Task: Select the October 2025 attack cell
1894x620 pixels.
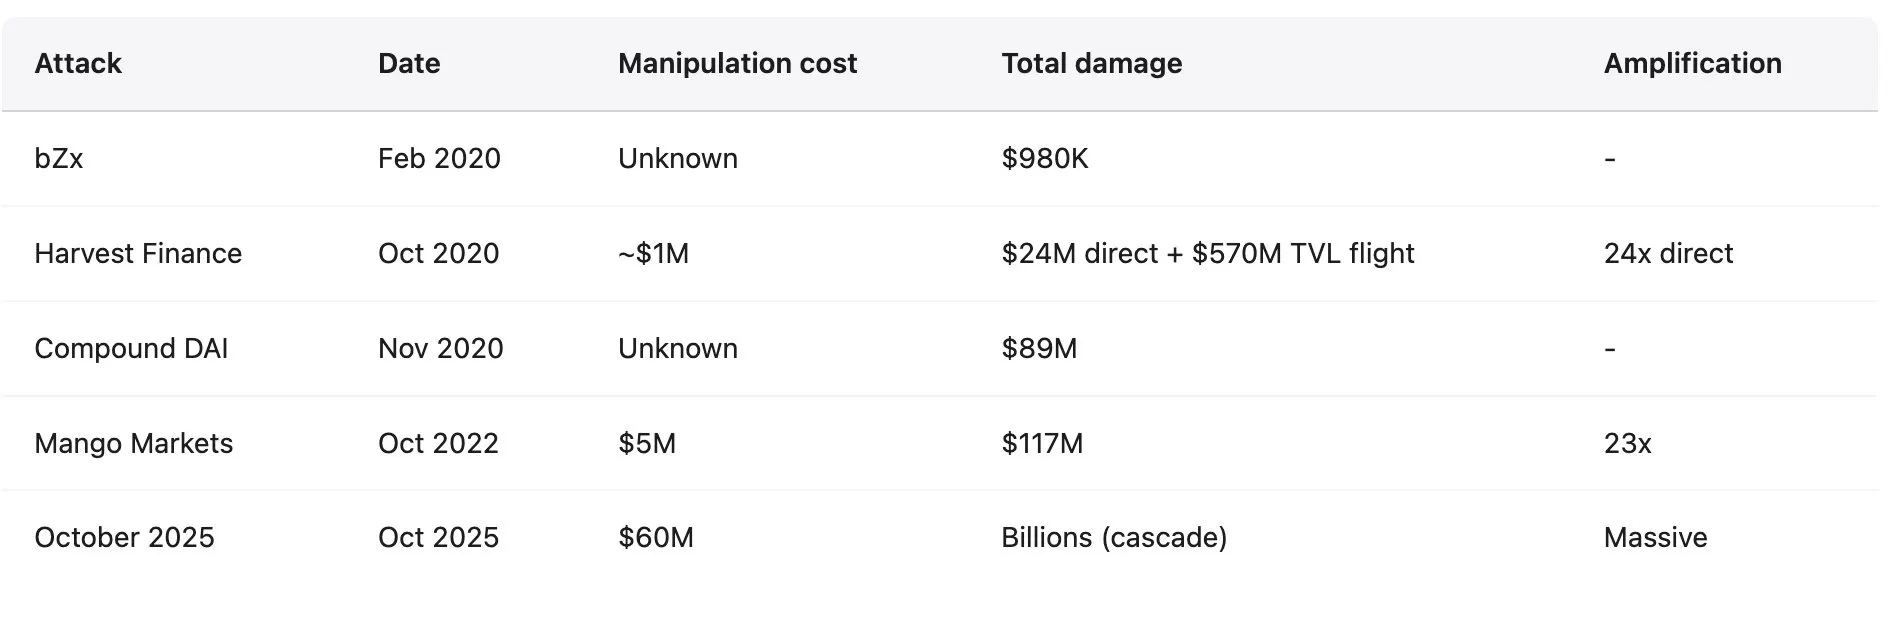Action: (x=124, y=538)
